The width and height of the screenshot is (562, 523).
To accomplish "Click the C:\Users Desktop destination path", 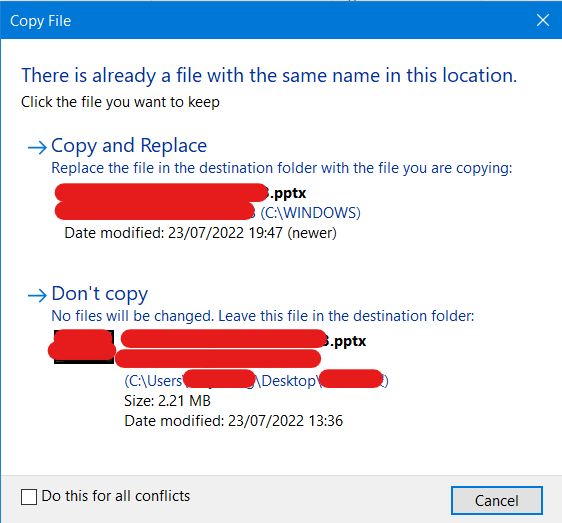I will pyautogui.click(x=256, y=381).
